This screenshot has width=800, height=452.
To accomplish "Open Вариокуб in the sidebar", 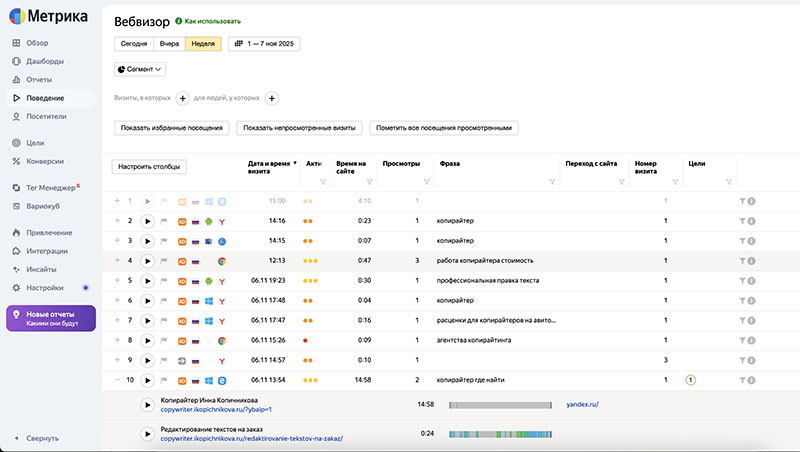I will pyautogui.click(x=43, y=206).
